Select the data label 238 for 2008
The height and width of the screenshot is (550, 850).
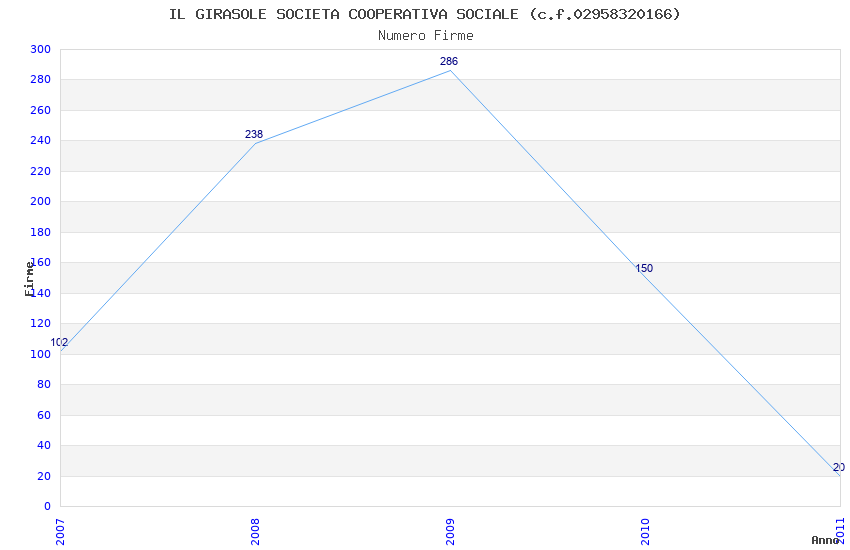[x=254, y=134]
